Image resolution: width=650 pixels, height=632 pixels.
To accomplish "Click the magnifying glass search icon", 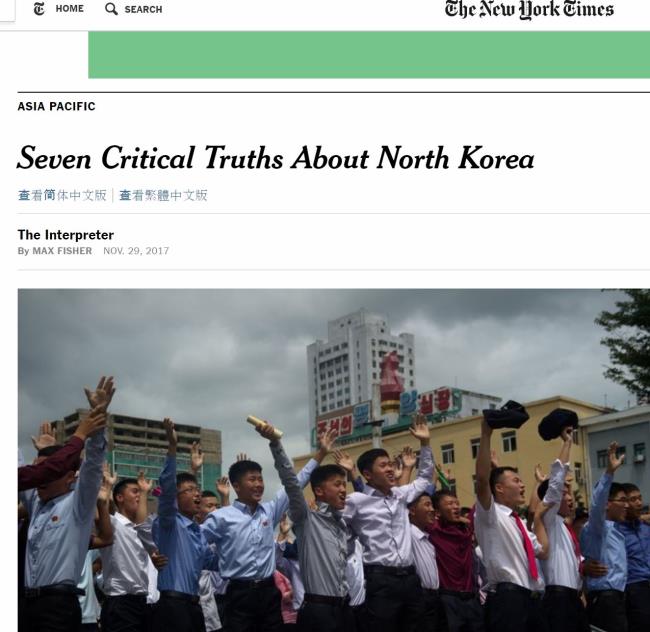I will coord(111,9).
